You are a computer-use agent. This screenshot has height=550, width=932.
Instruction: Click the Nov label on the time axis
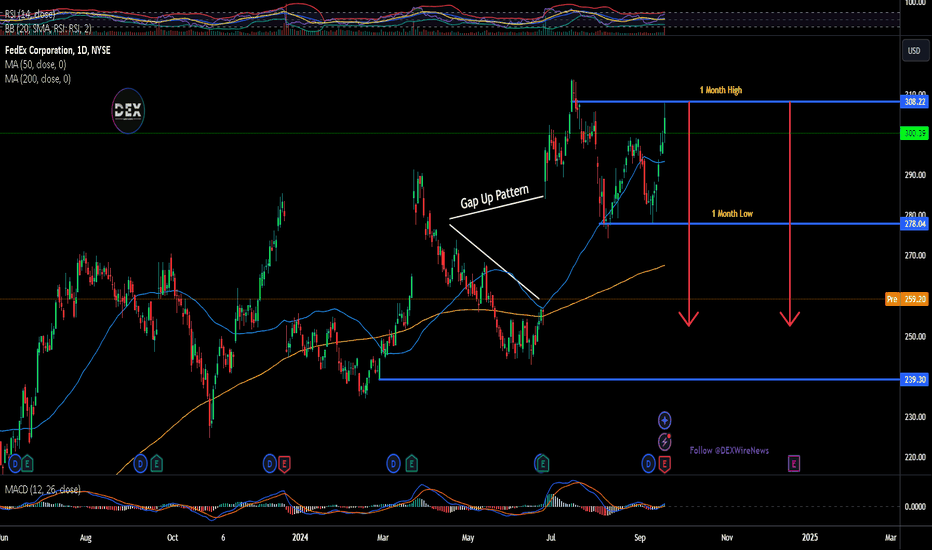tap(727, 538)
